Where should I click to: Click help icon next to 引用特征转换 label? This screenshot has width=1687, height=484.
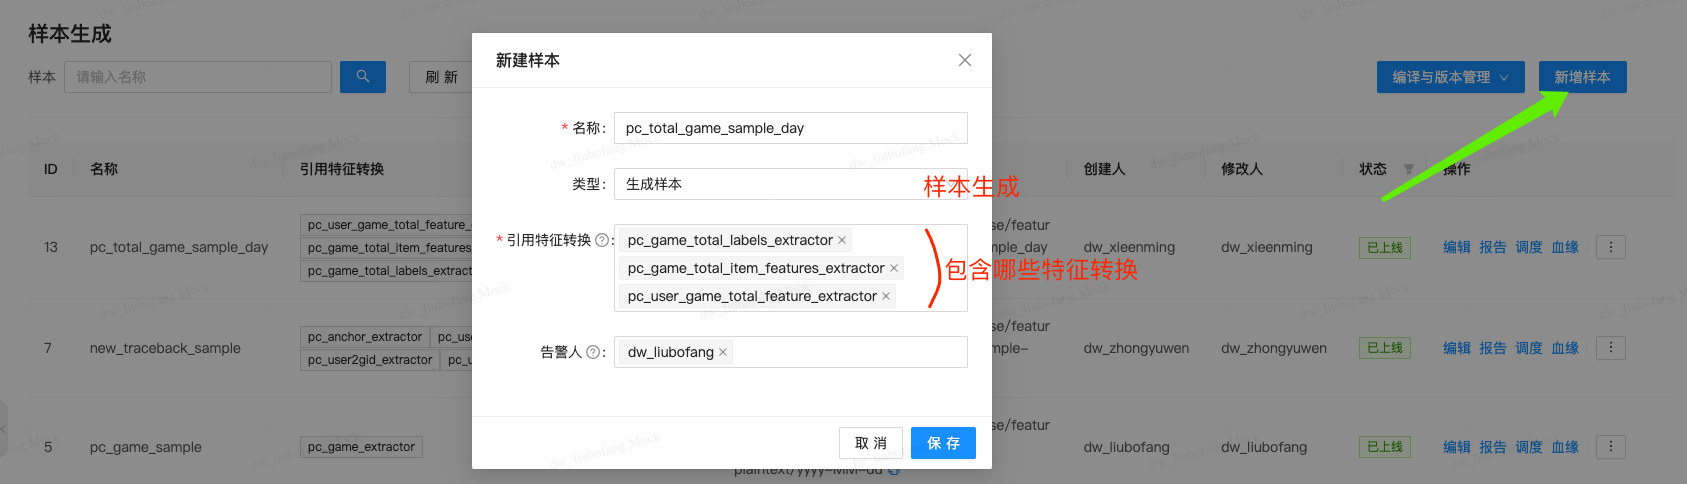pyautogui.click(x=601, y=240)
